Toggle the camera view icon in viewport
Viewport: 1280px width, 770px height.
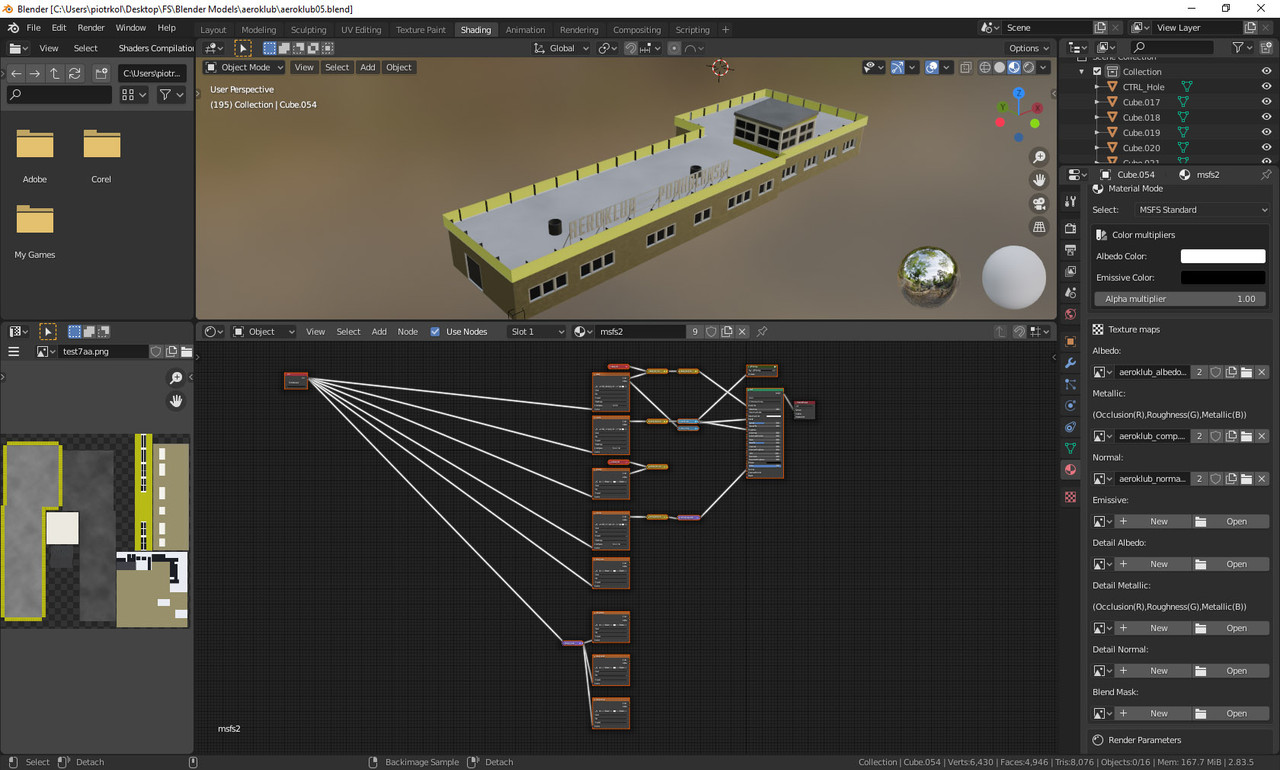click(1040, 203)
